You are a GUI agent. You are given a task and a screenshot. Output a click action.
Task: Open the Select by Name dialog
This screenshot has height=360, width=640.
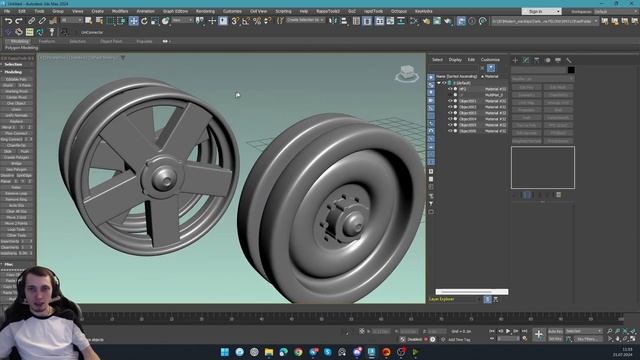99,21
